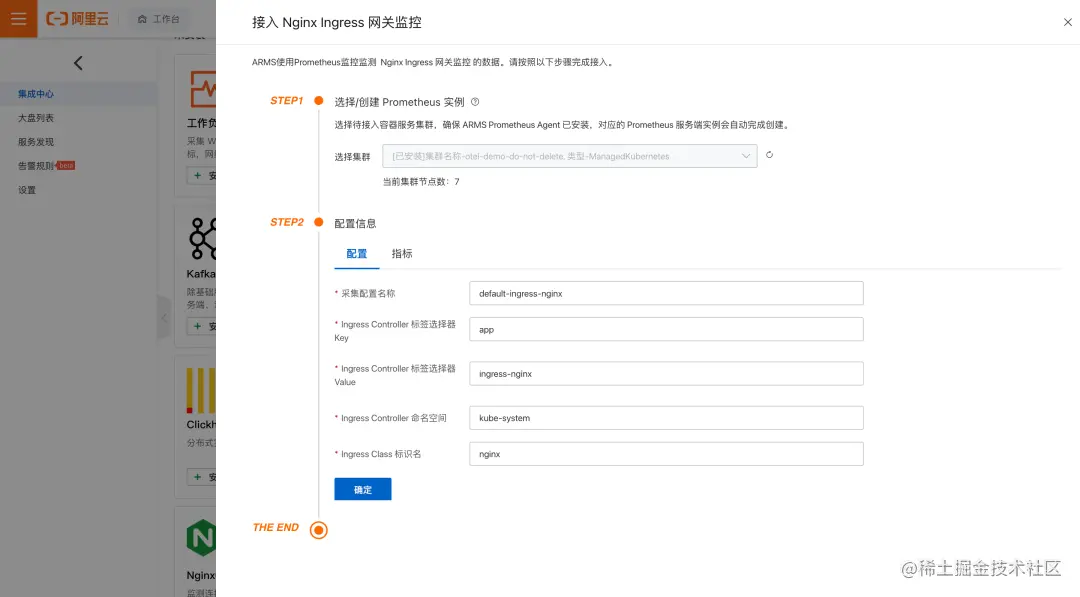
Task: Click the Alibaba Cloud logo
Action: (x=77, y=19)
